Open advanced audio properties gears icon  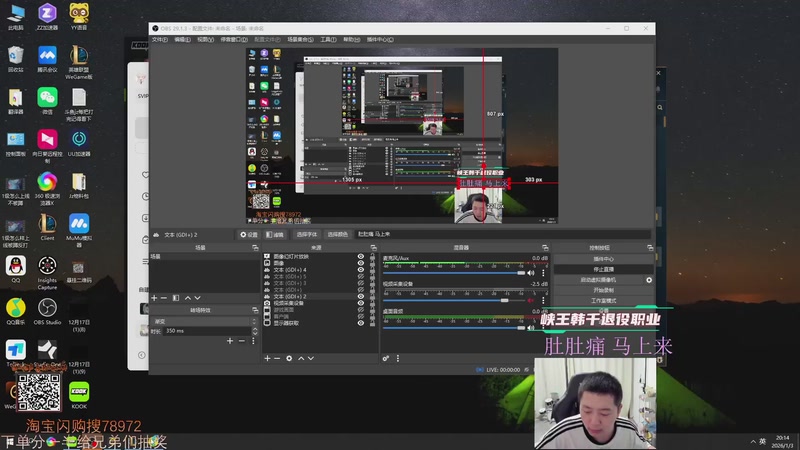click(x=386, y=359)
